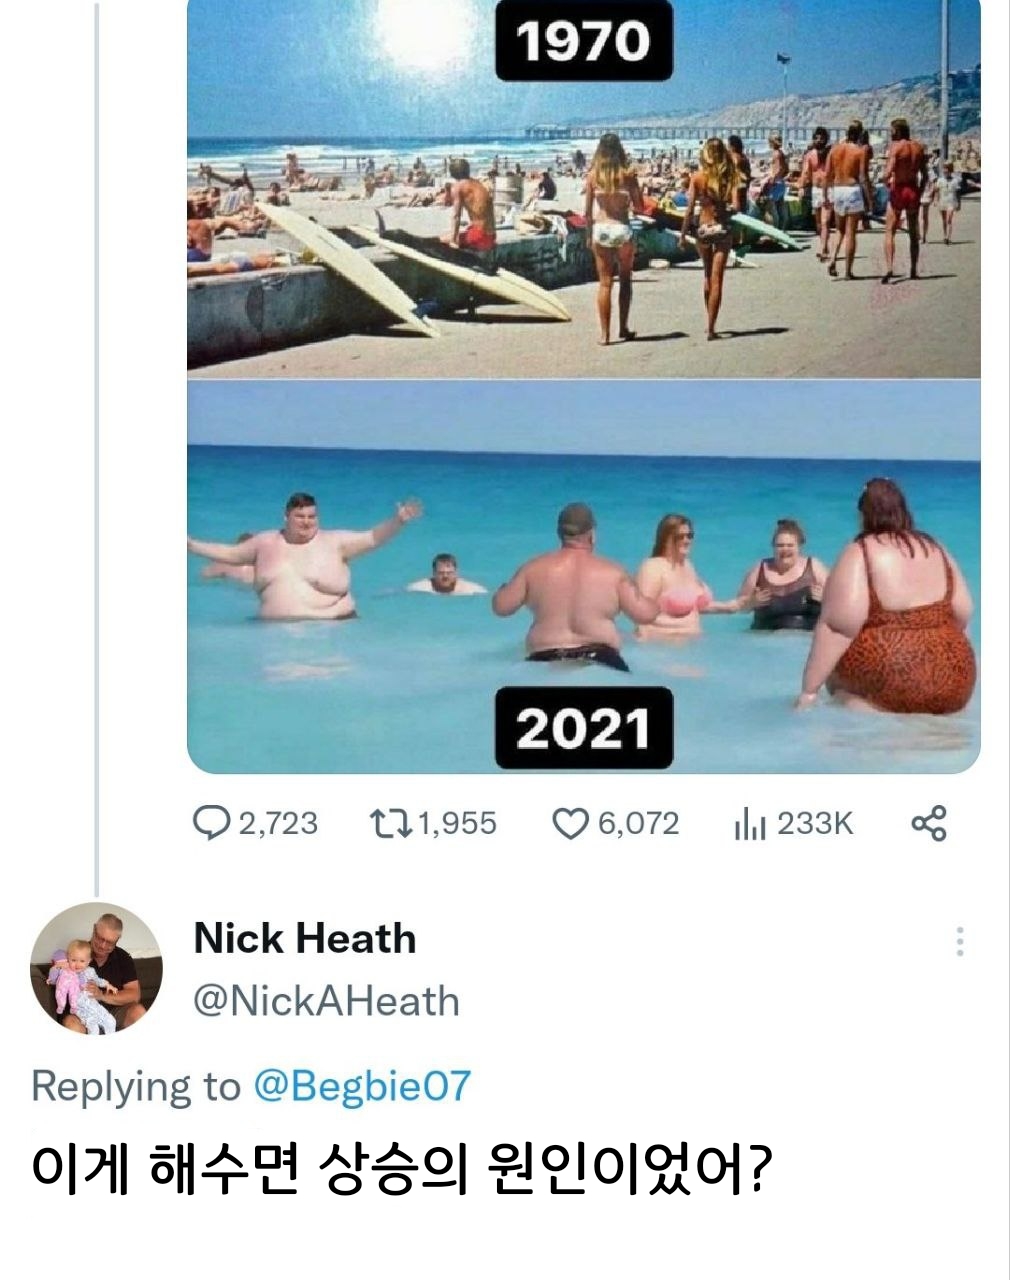Click the reply speech bubble icon
1010x1280 pixels.
[x=210, y=824]
